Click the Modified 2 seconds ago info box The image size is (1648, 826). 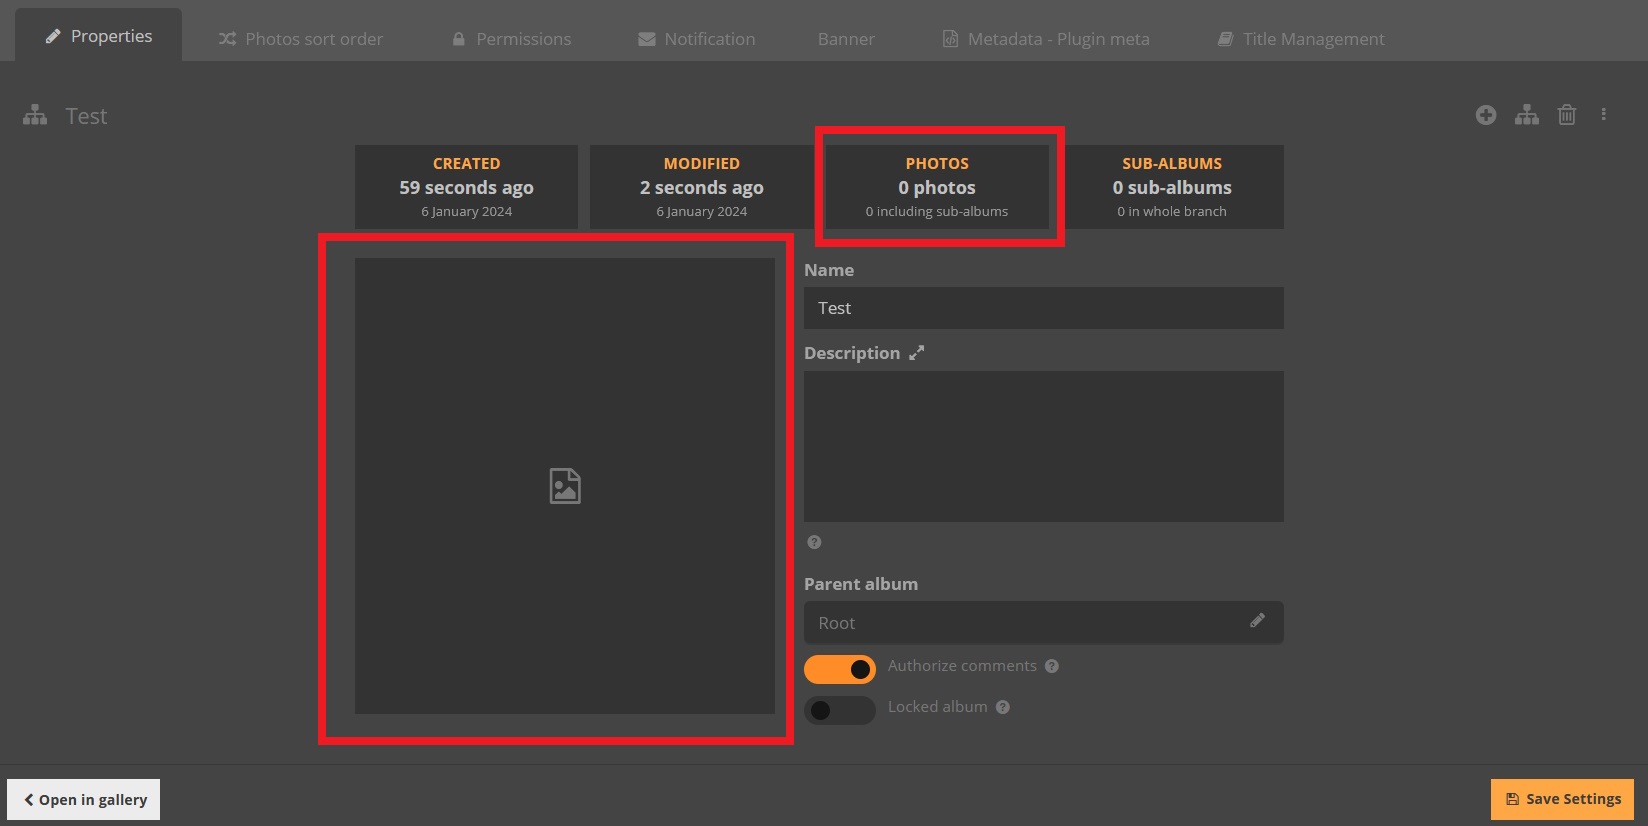702,187
